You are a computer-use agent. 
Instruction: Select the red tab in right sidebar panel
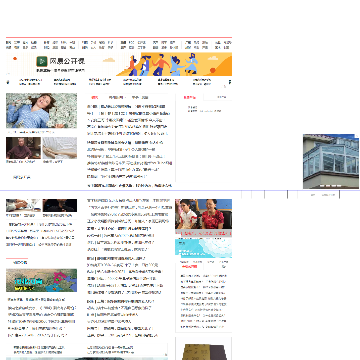tap(190, 97)
